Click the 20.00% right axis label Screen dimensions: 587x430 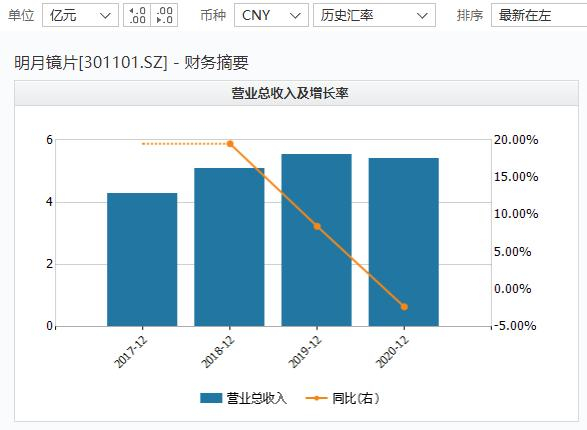pyautogui.click(x=516, y=140)
